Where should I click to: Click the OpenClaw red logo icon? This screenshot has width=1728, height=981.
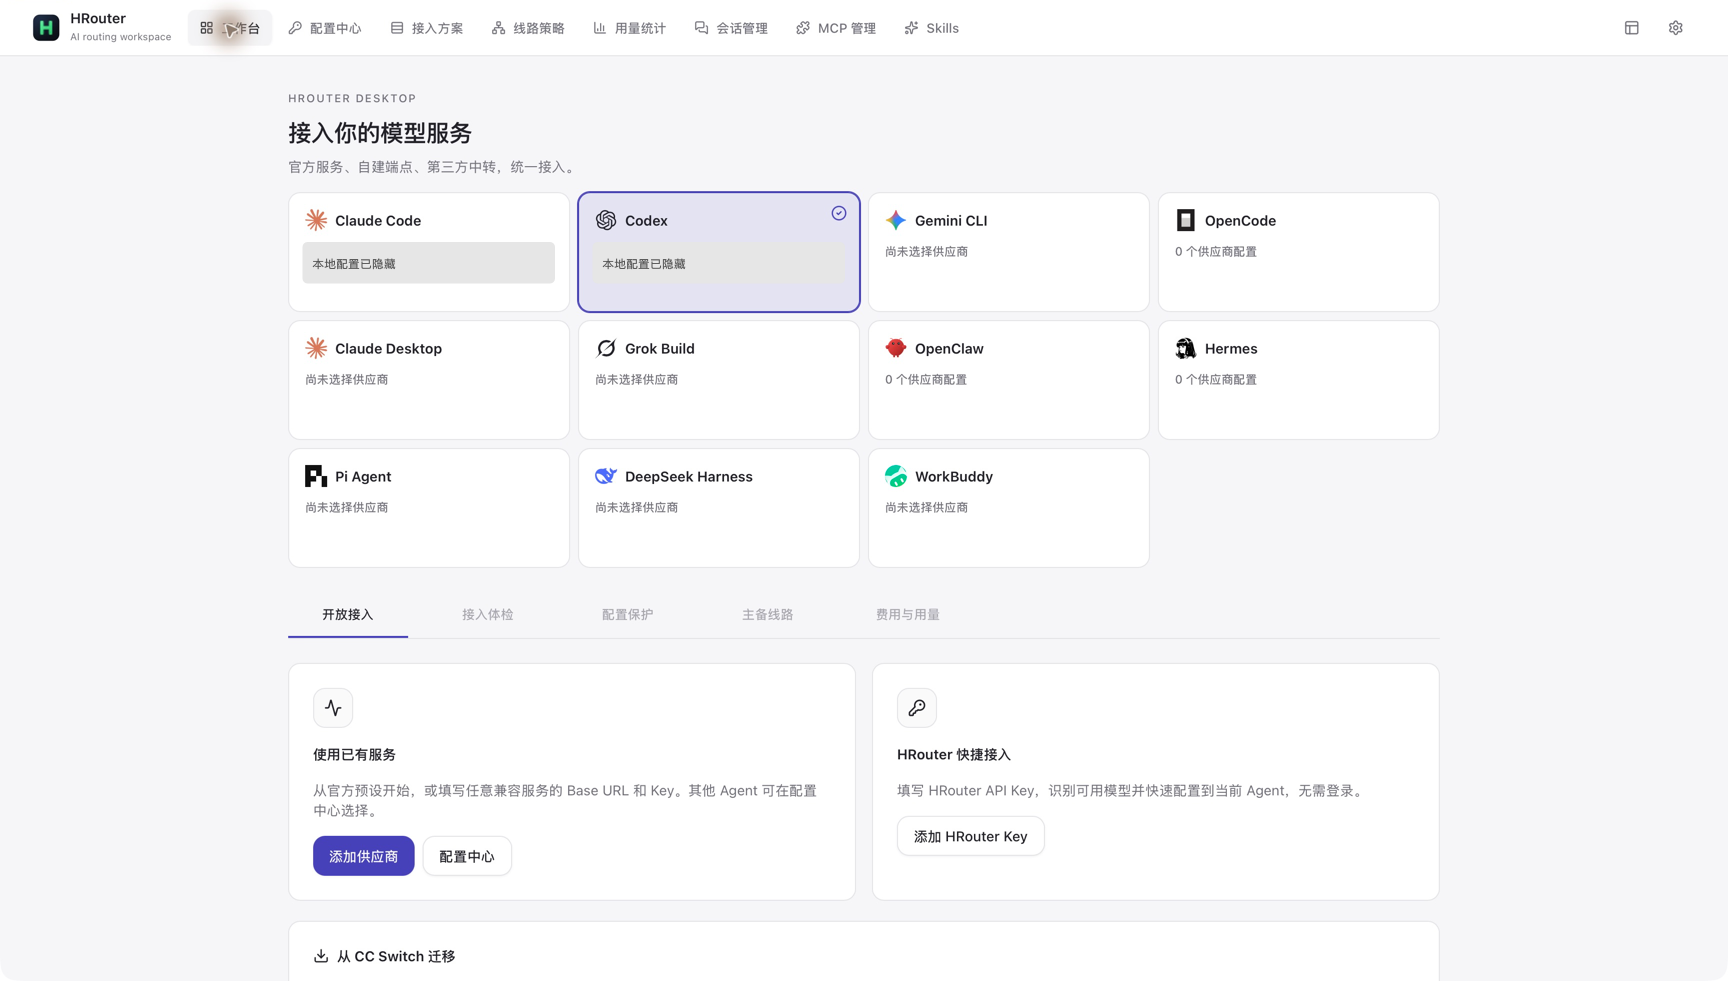click(896, 348)
